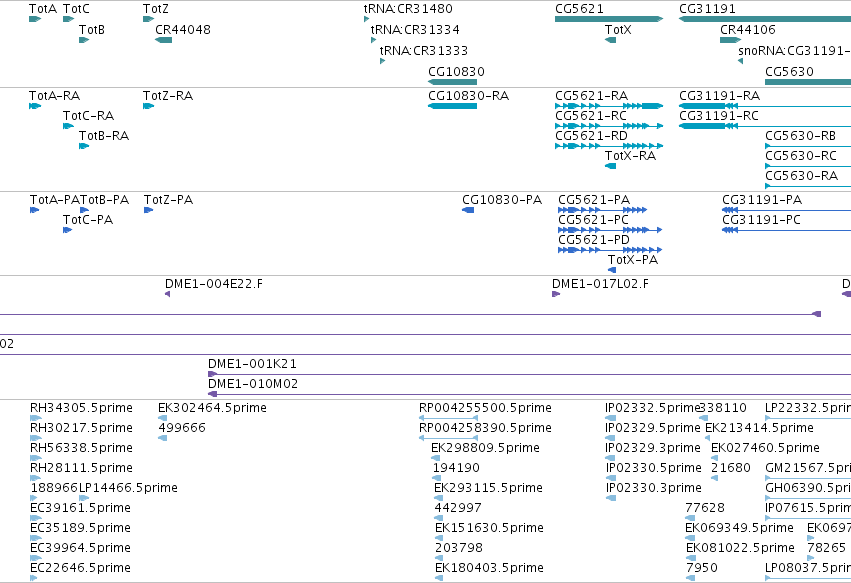Select EST IP02332.5prime
This screenshot has height=583, width=851.
[x=611, y=418]
